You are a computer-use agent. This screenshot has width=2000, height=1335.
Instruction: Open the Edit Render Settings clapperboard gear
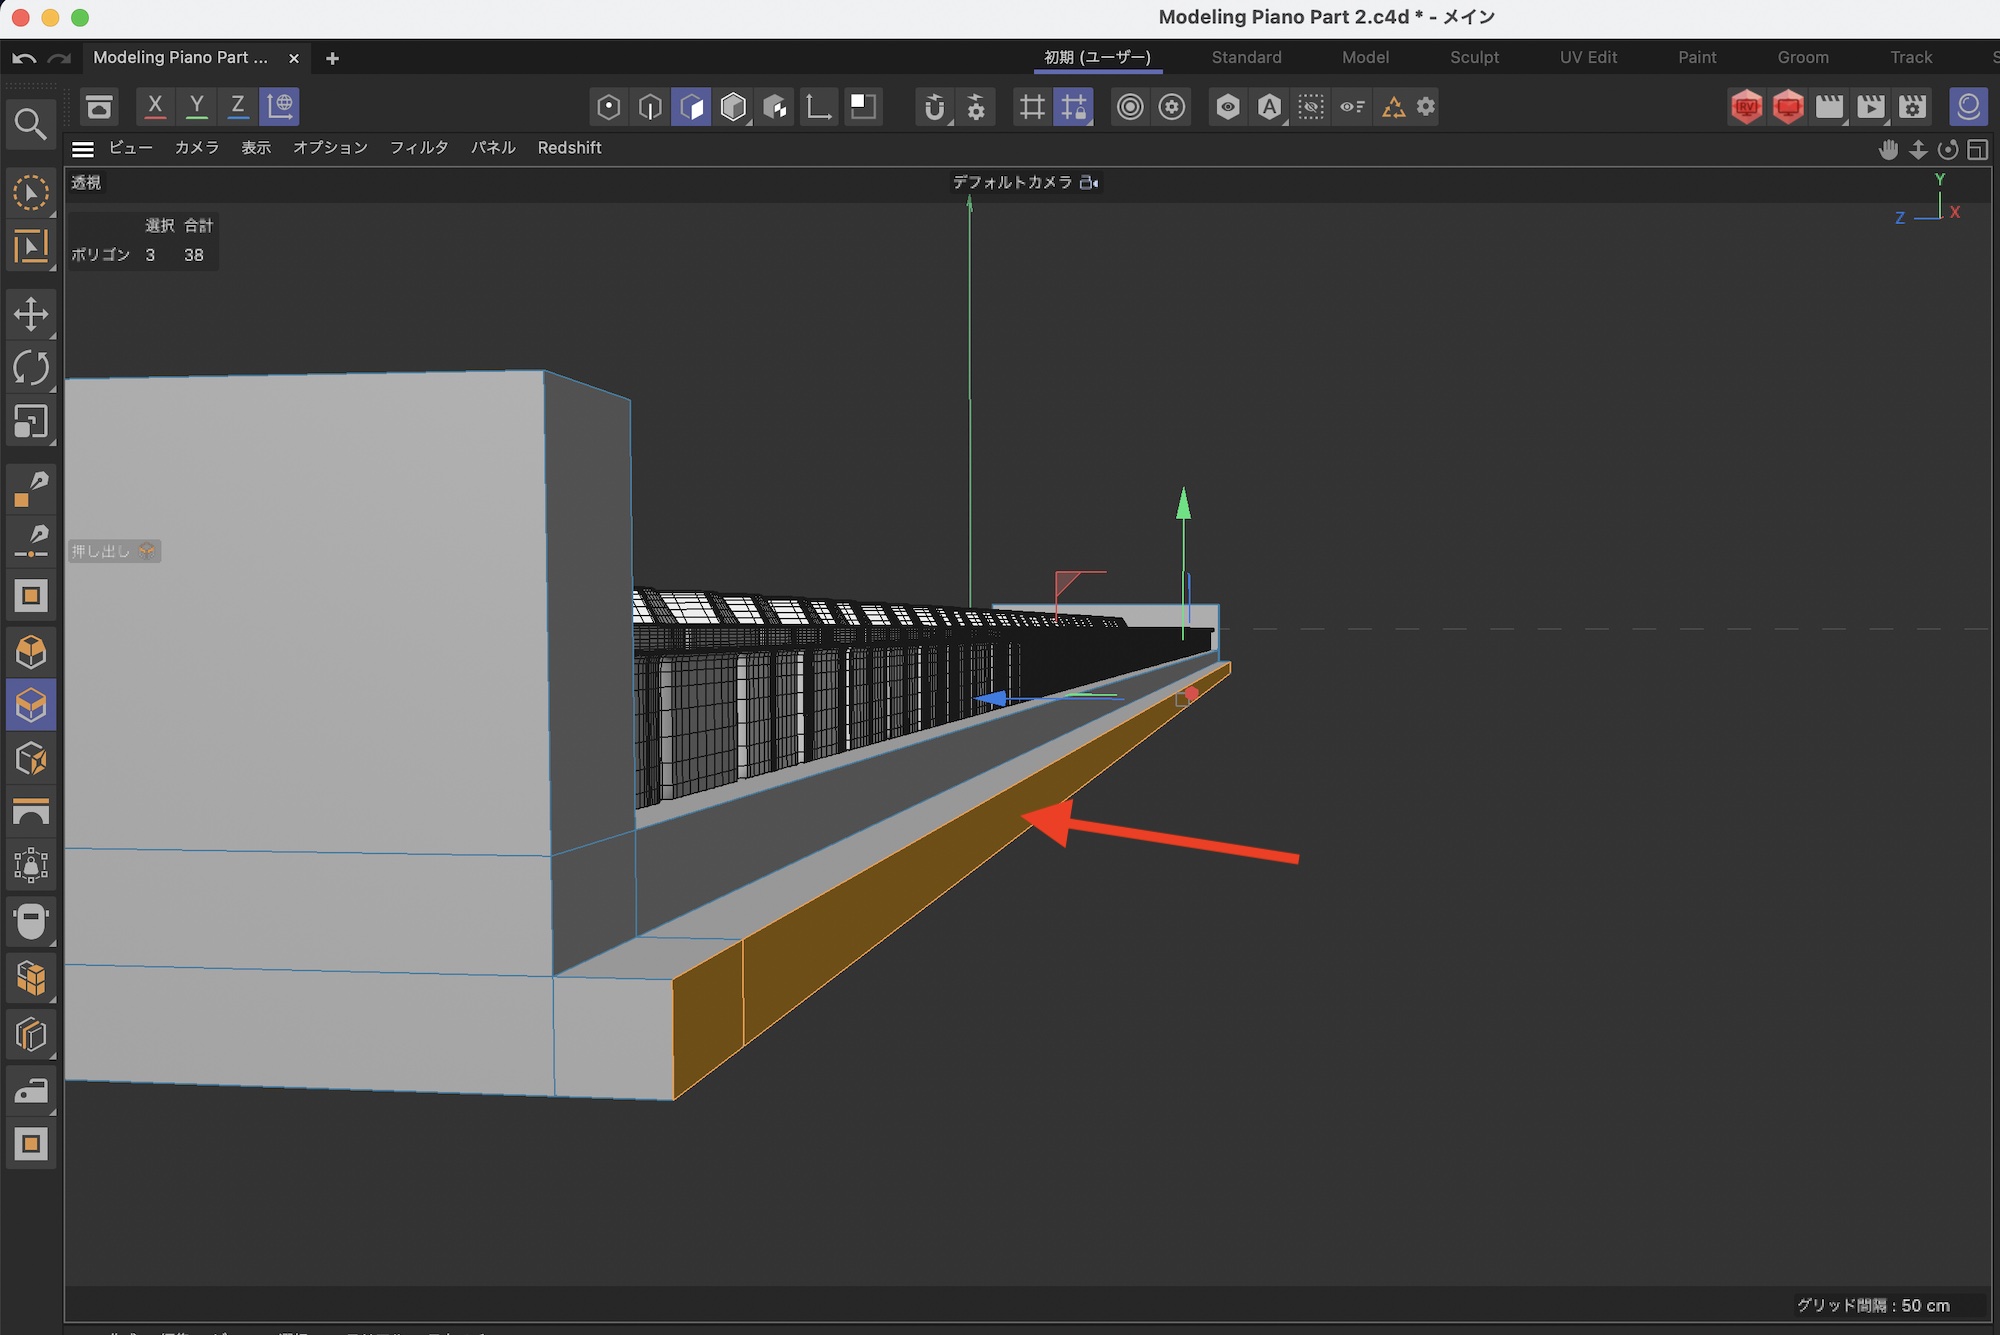point(1912,107)
